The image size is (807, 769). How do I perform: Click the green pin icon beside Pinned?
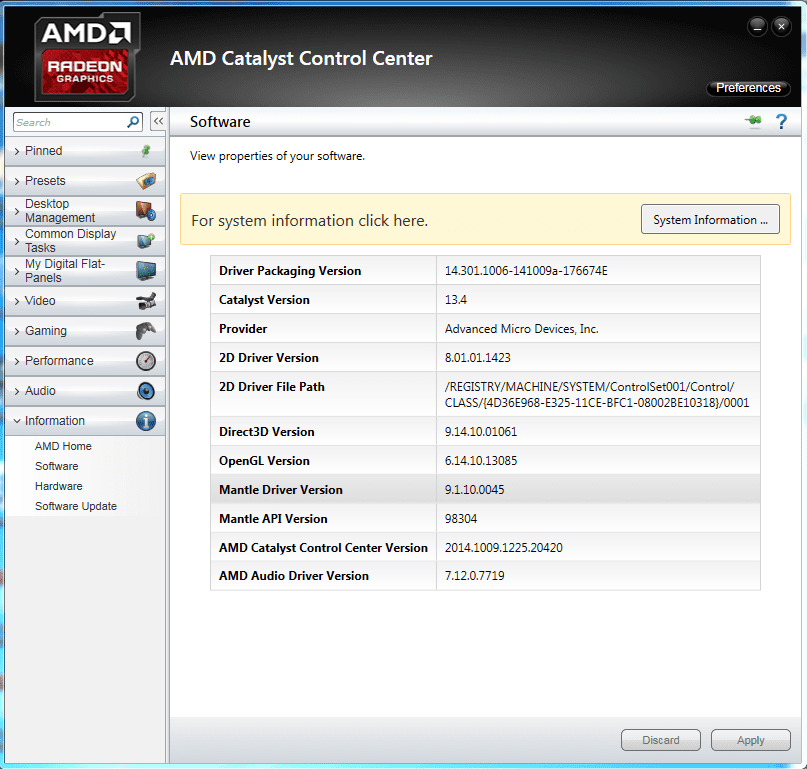coord(146,151)
